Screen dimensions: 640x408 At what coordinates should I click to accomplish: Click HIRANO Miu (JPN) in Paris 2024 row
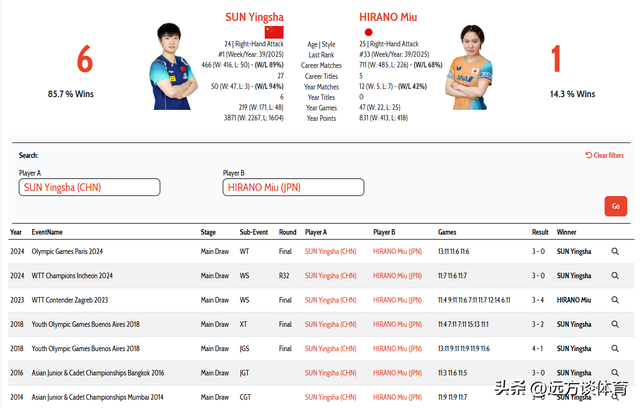pyautogui.click(x=397, y=251)
